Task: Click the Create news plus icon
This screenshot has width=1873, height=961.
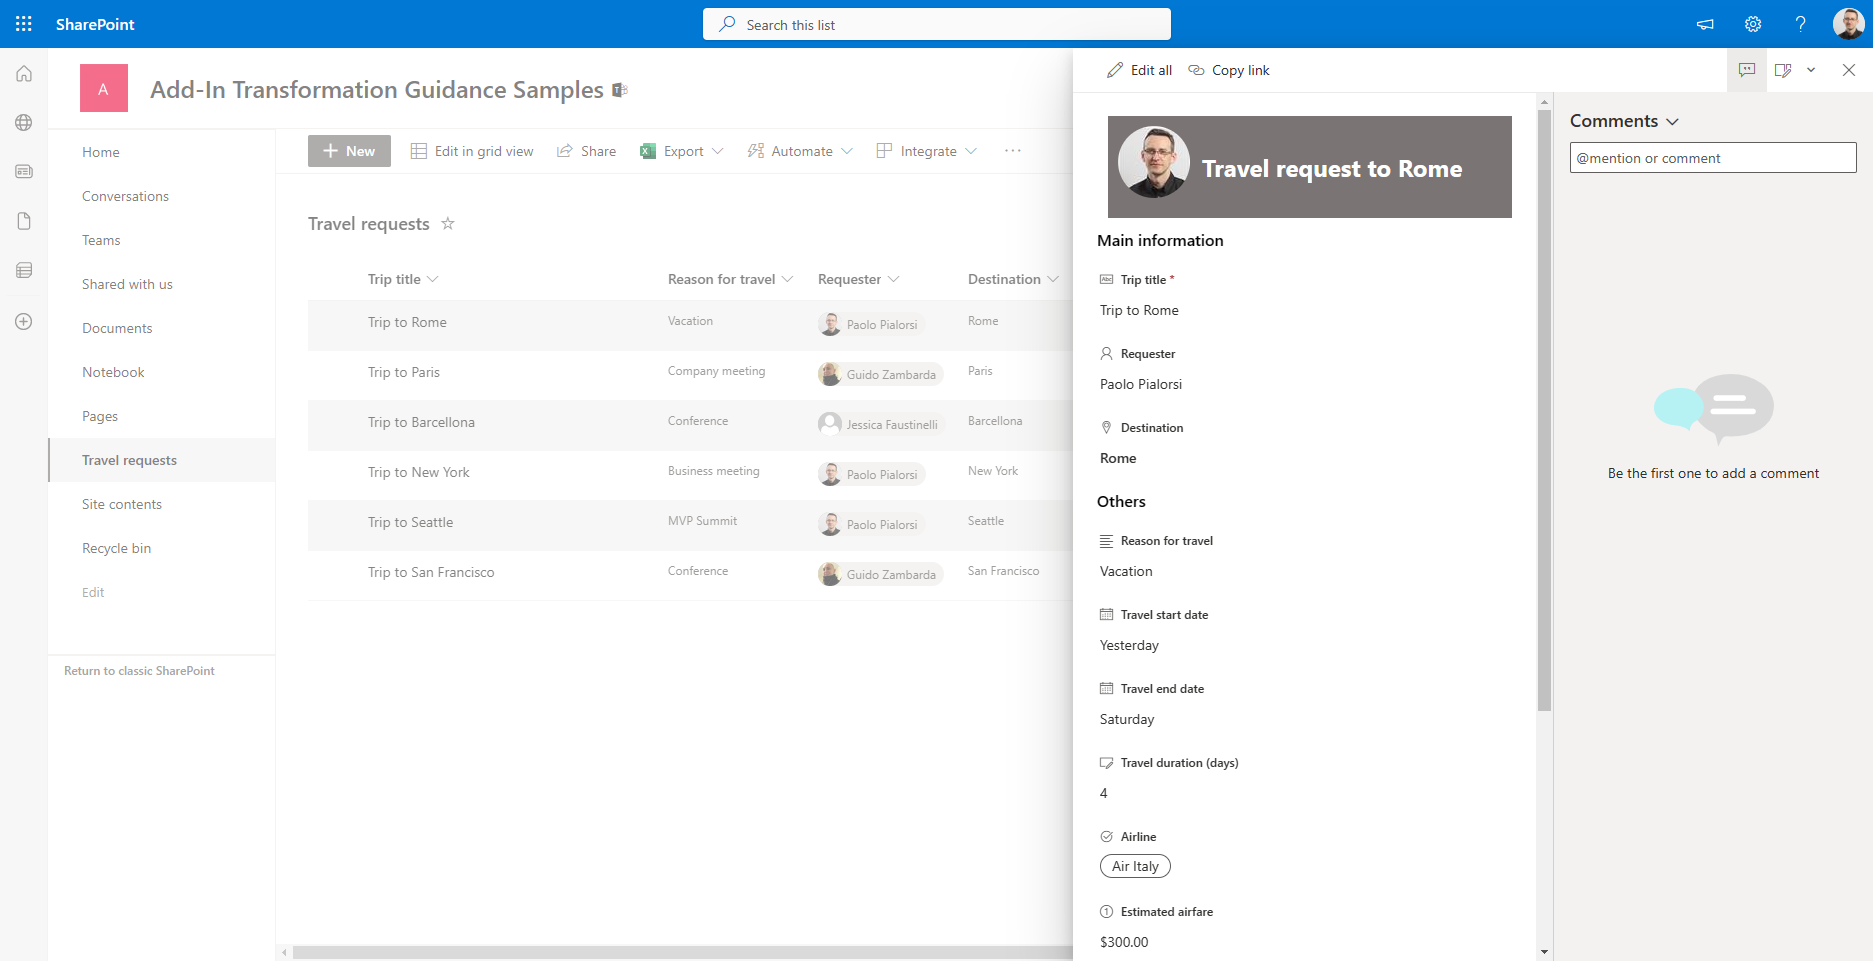Action: tap(23, 321)
